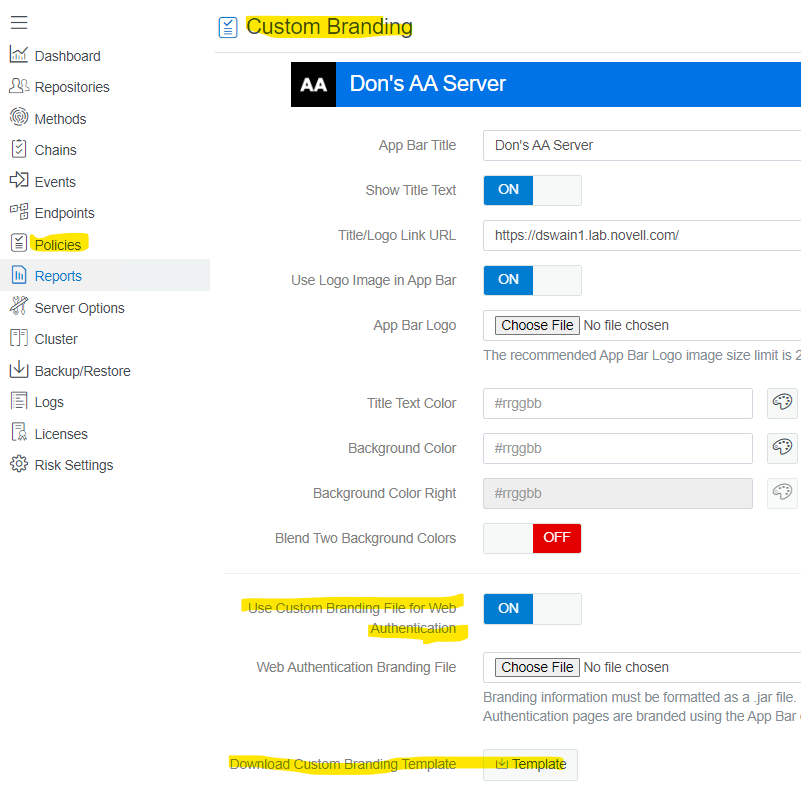Switch to the Reports section

(58, 276)
